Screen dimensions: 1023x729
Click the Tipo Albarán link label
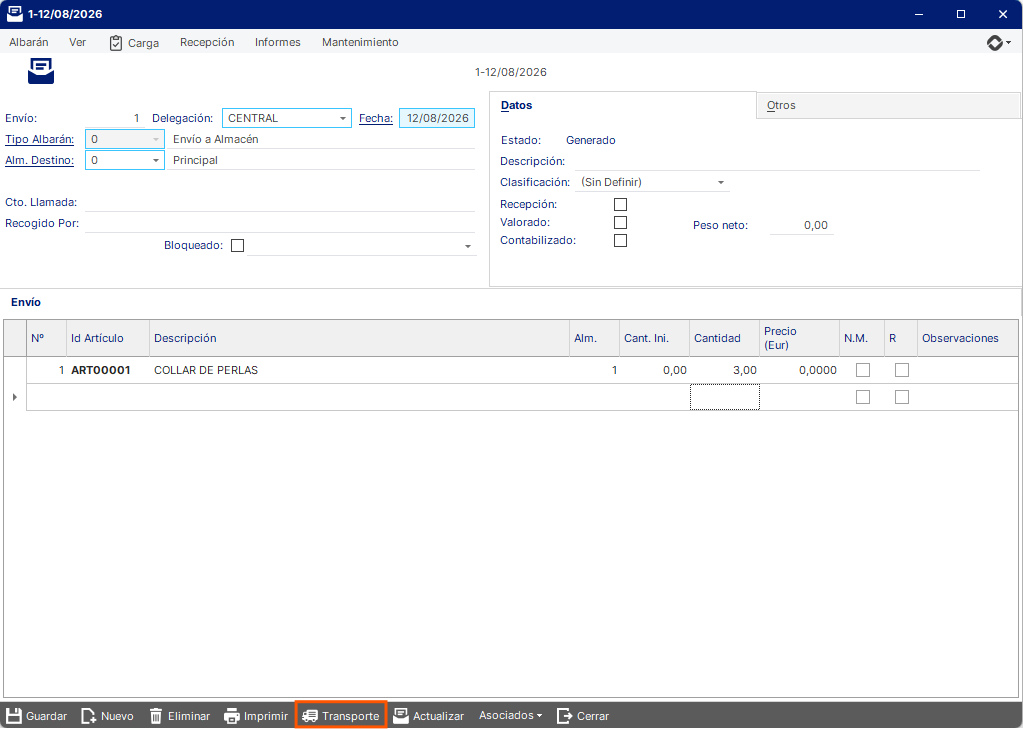pyautogui.click(x=40, y=139)
